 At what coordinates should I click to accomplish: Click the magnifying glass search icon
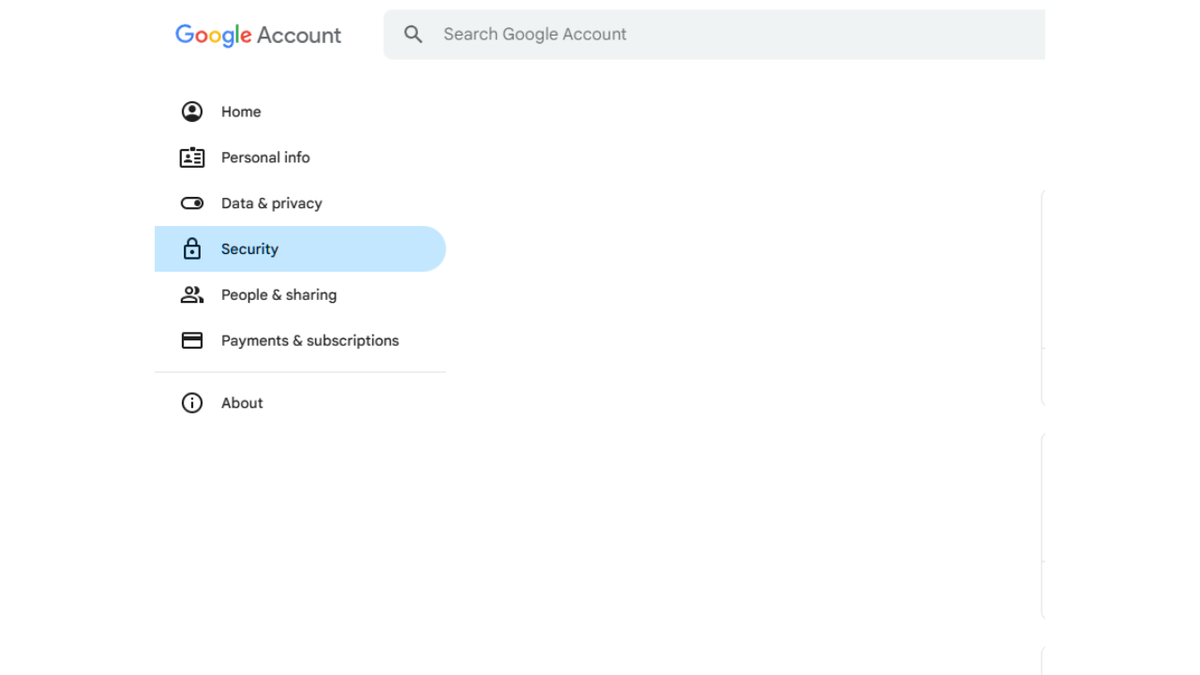pyautogui.click(x=413, y=34)
